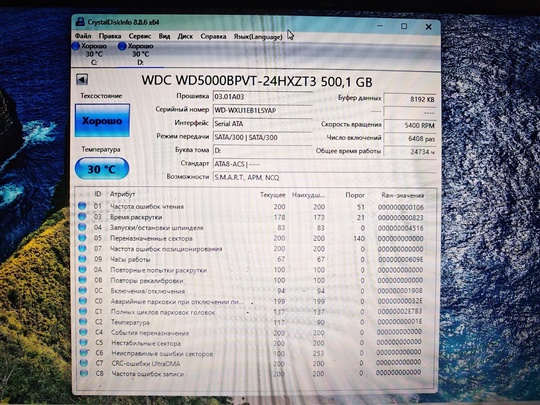This screenshot has width=540, height=405.
Task: Open the Справка menu
Action: click(x=213, y=36)
